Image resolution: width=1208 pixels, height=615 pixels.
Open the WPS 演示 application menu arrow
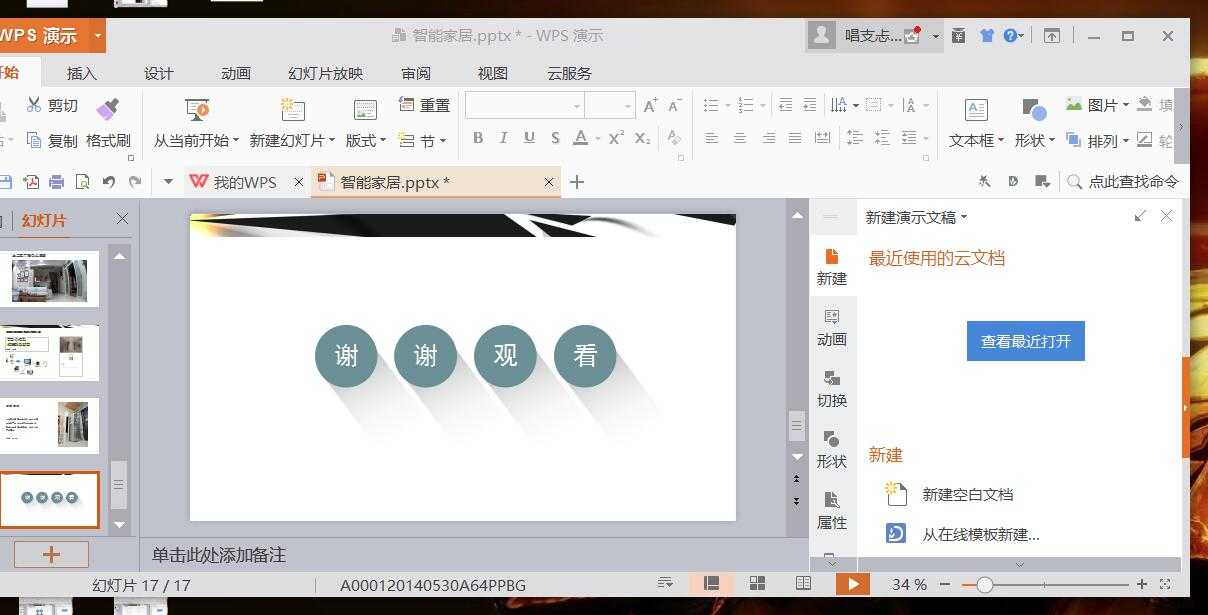96,36
